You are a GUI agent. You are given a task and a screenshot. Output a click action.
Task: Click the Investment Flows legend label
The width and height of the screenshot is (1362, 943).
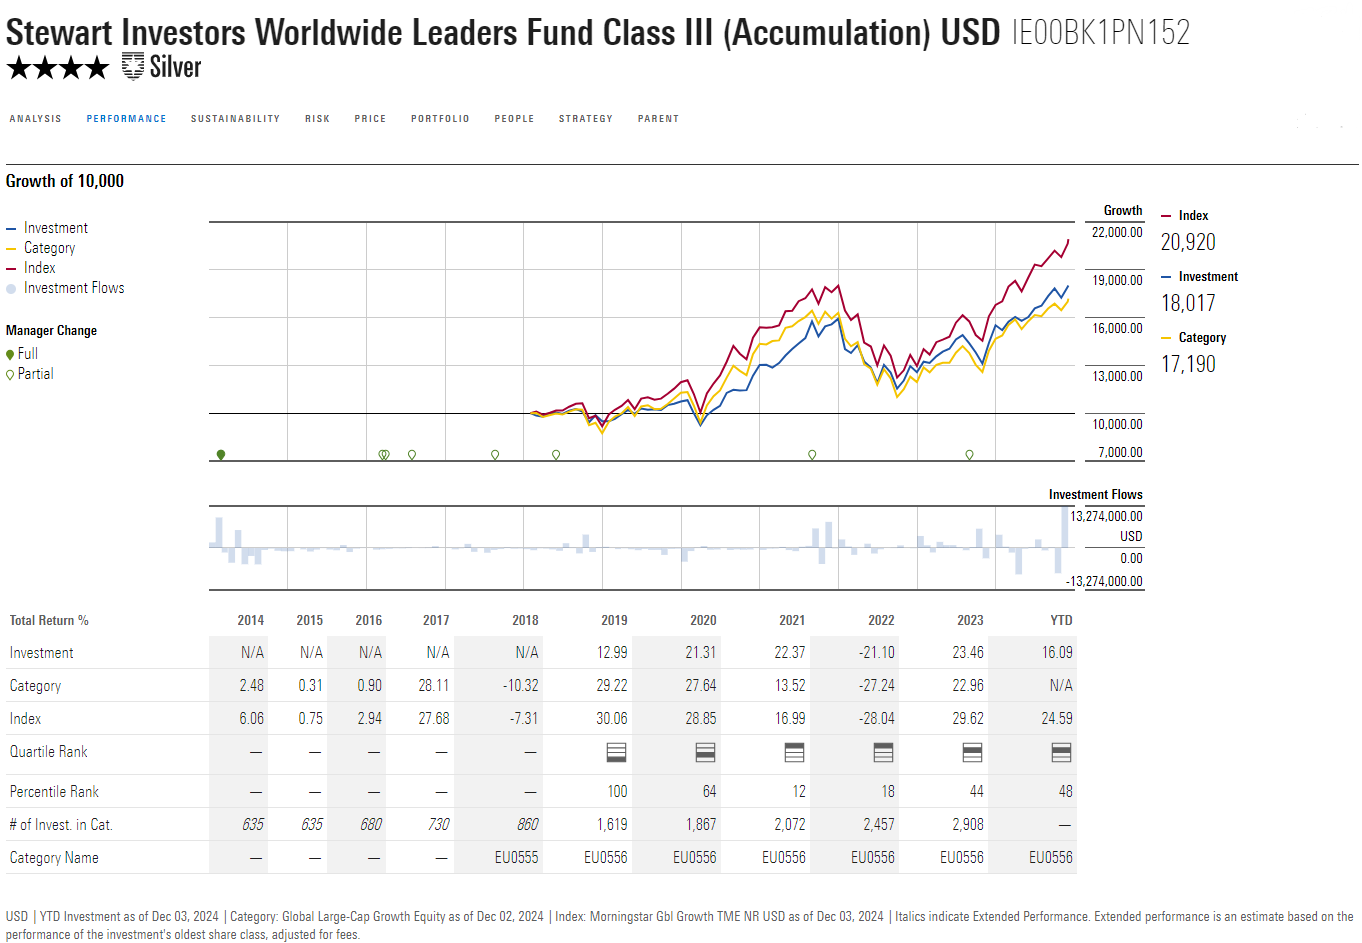(74, 288)
